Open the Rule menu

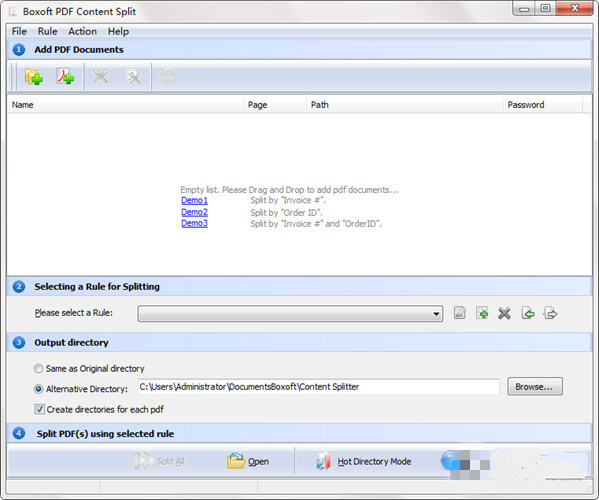(47, 31)
